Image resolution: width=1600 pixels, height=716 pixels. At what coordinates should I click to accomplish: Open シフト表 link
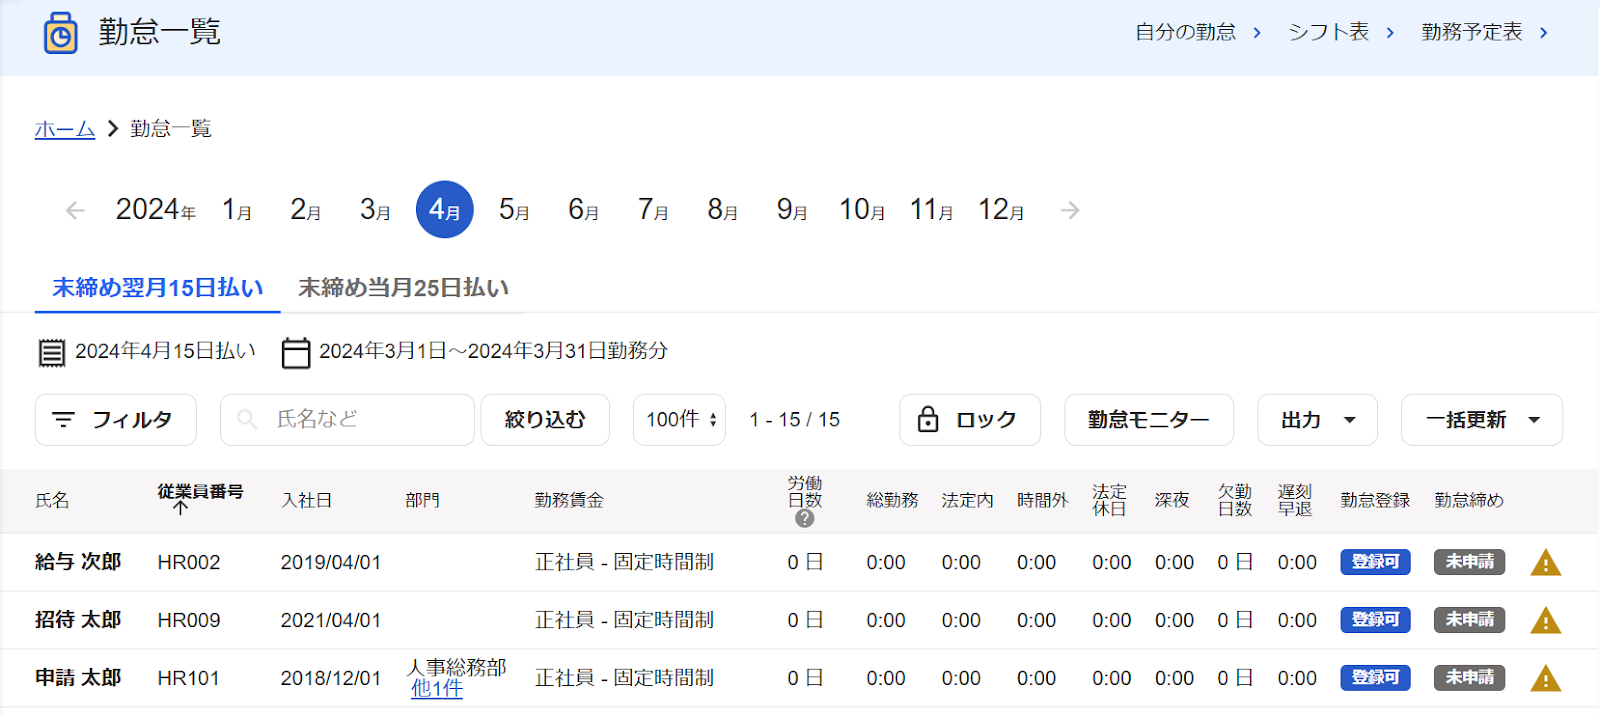1341,32
